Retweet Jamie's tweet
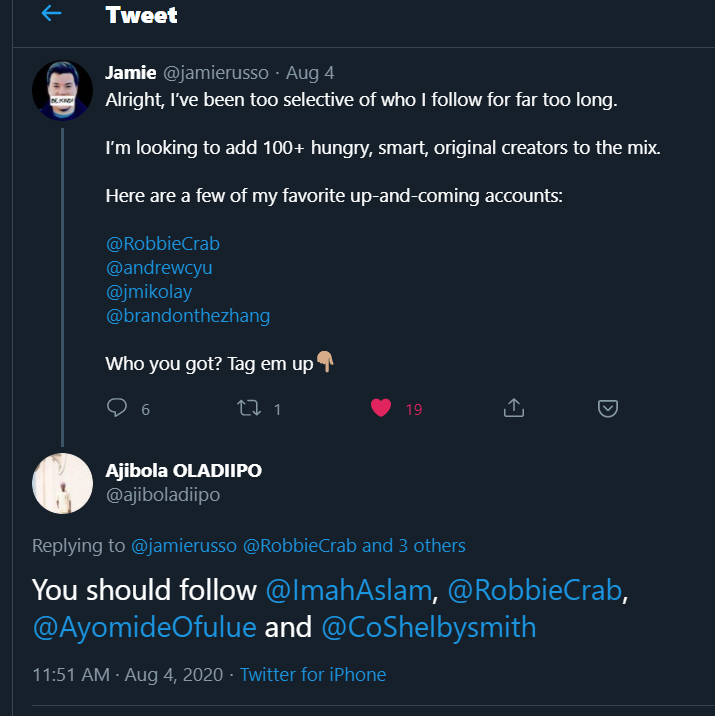Screen dimensions: 715x716 click(244, 408)
